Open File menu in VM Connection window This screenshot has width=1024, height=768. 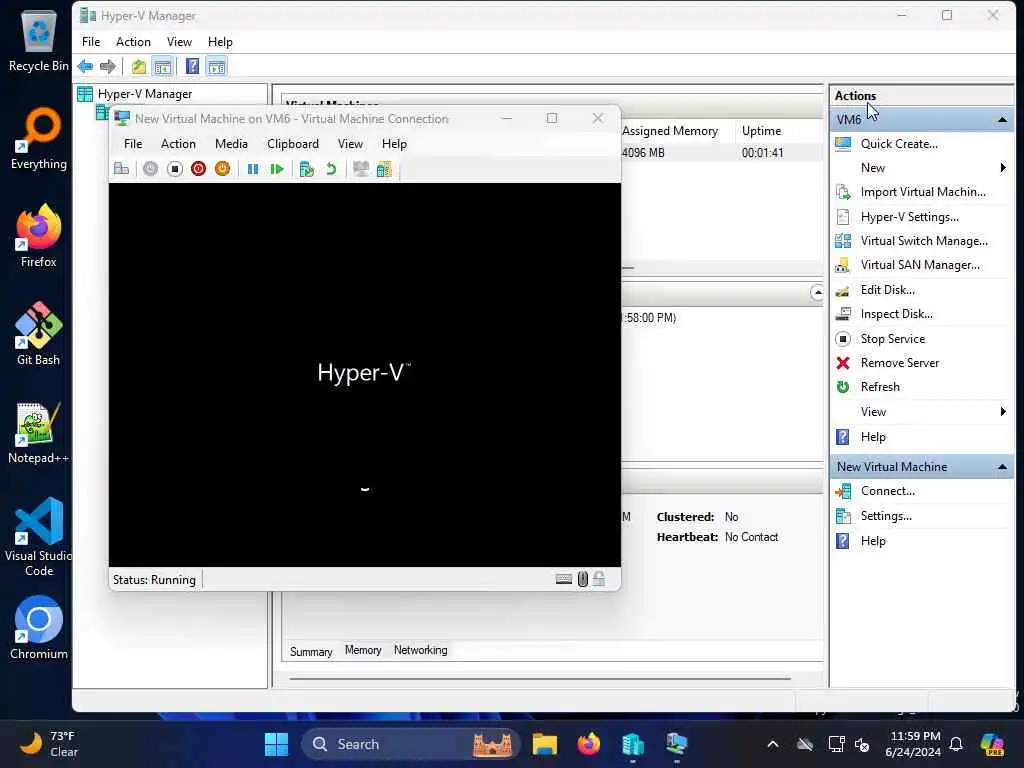coord(133,144)
